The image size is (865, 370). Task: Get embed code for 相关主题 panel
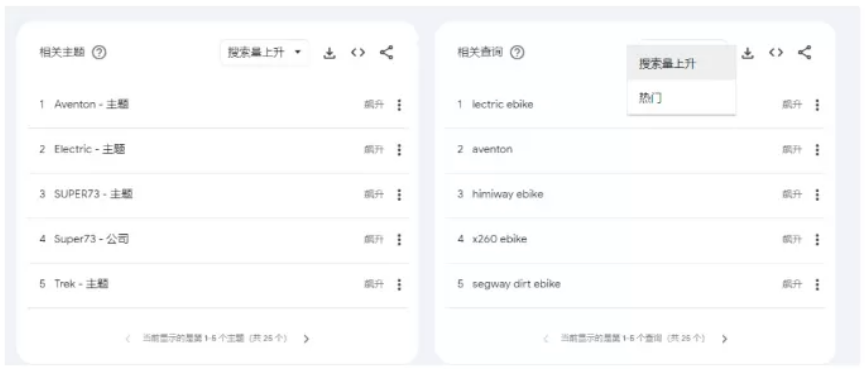click(358, 53)
